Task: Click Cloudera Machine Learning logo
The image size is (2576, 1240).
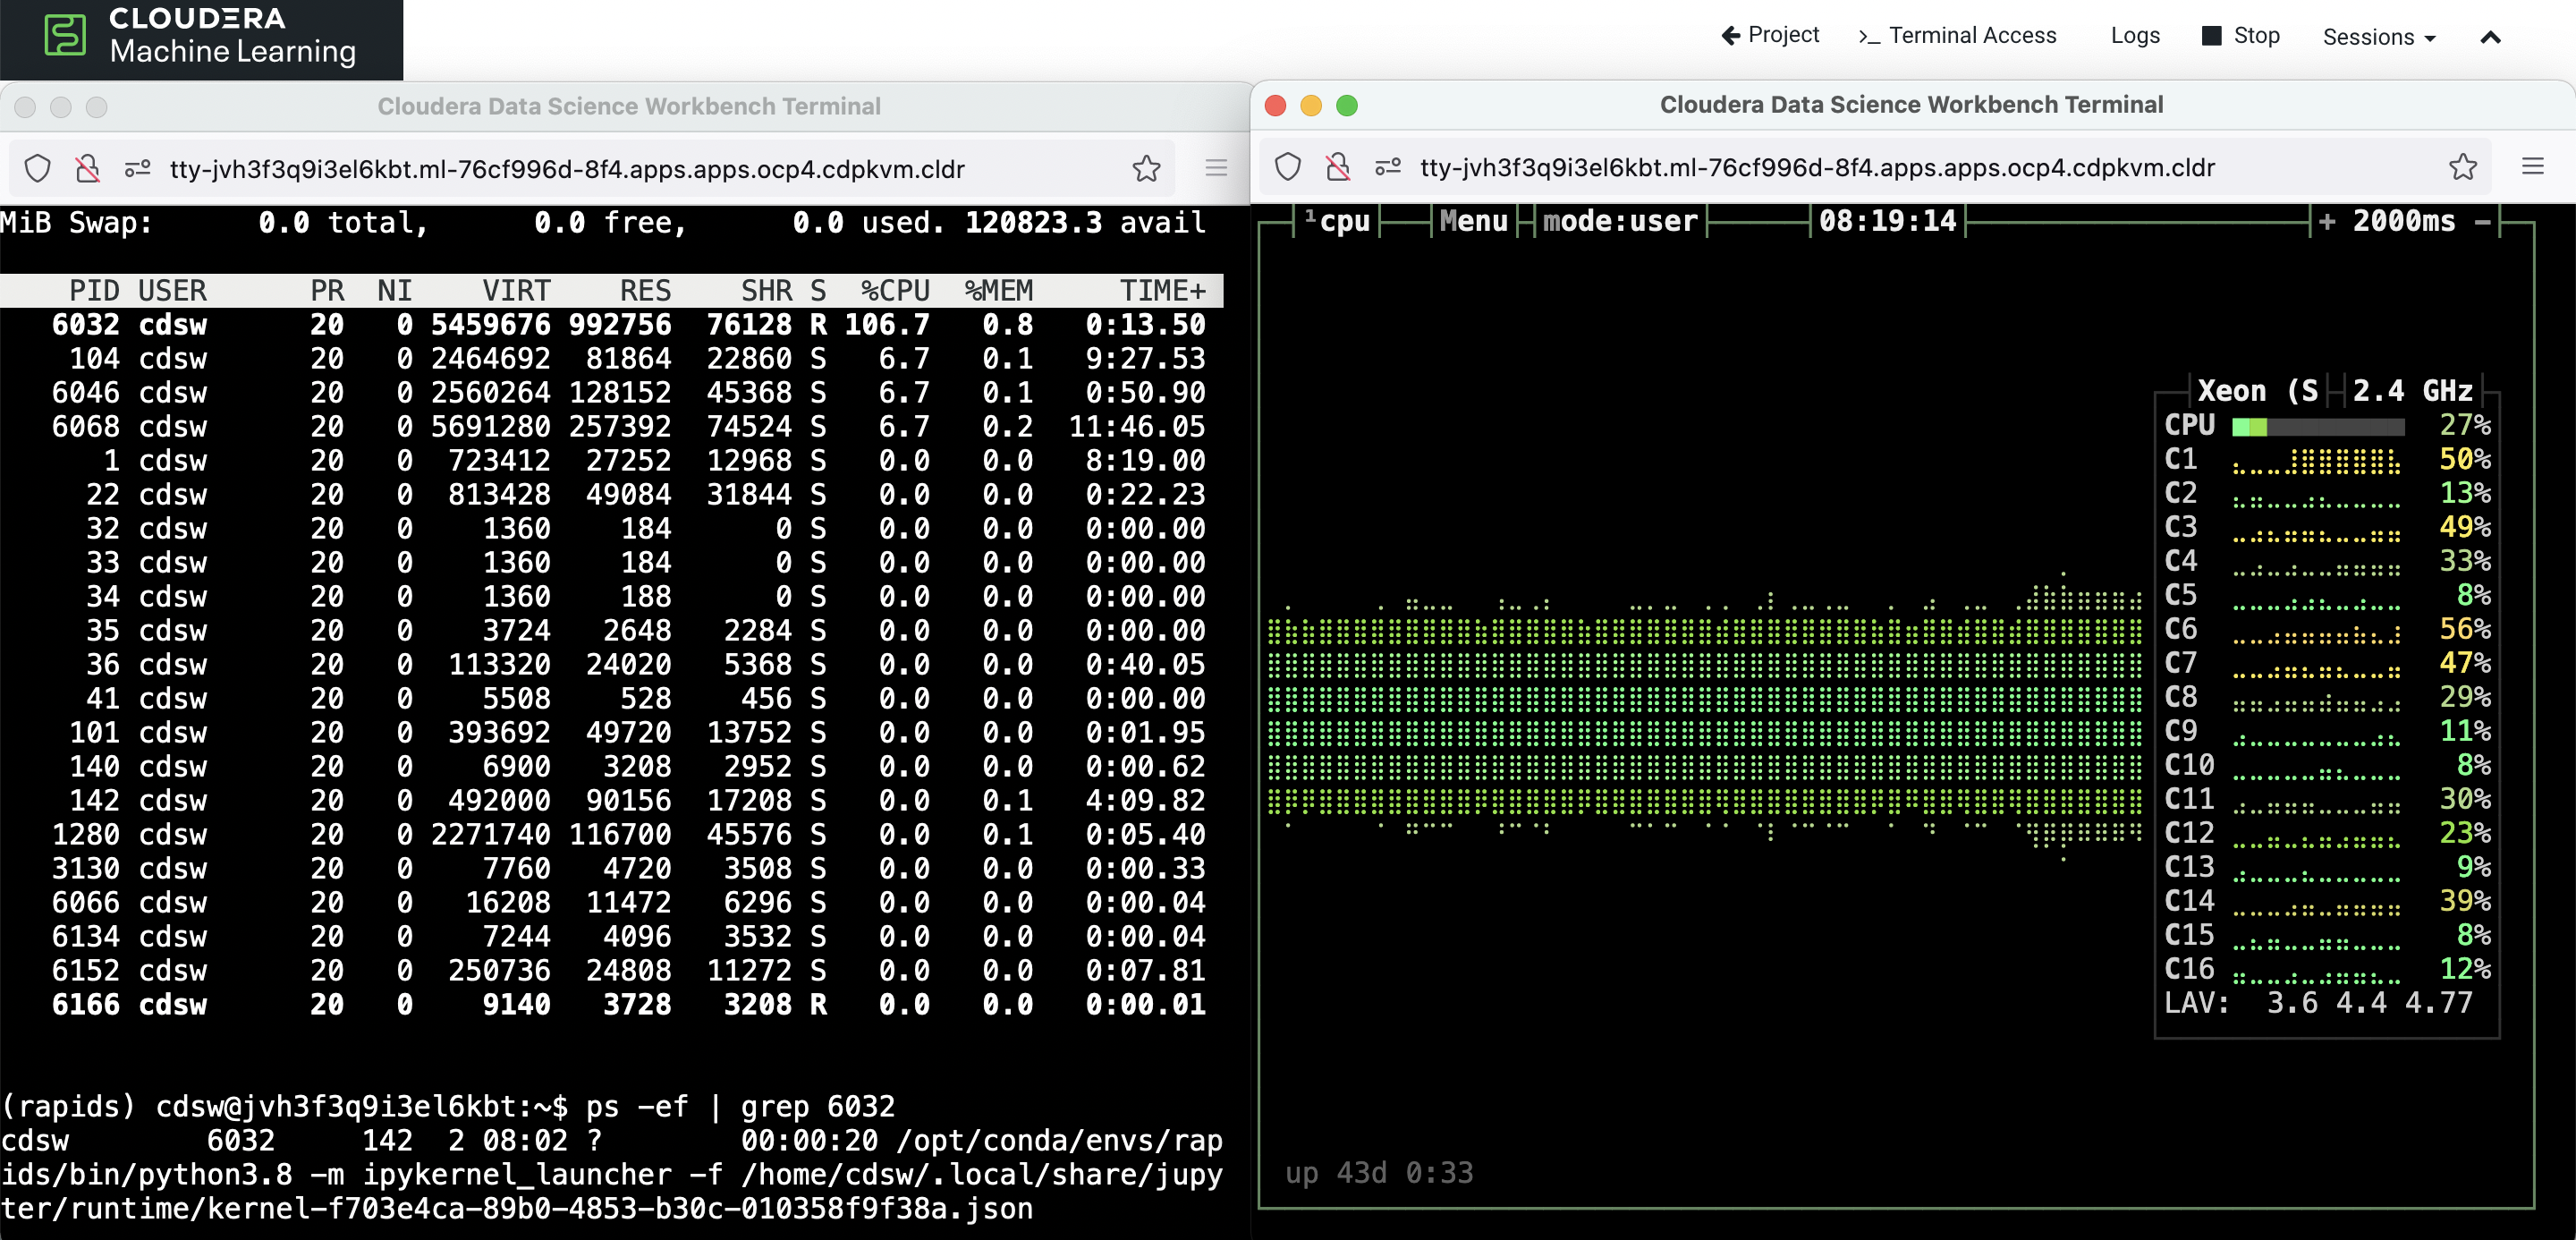Action: (200, 37)
